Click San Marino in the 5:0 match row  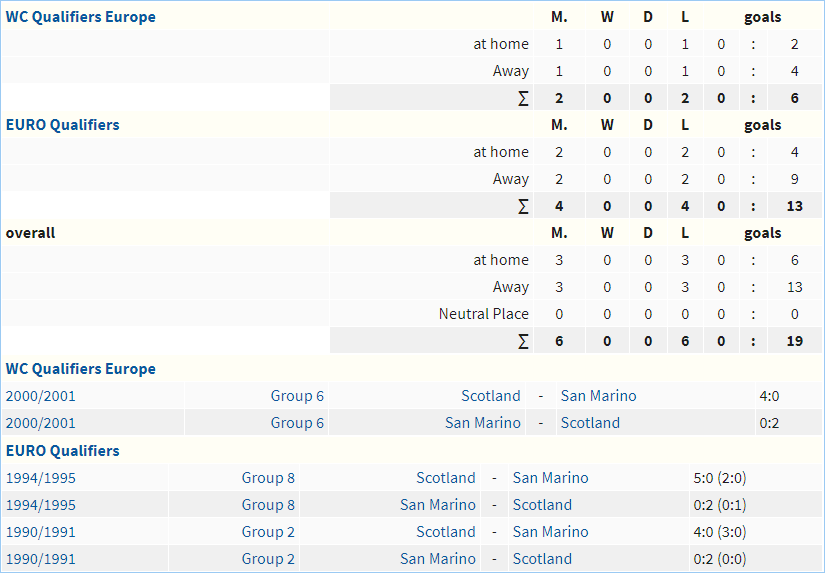(550, 478)
